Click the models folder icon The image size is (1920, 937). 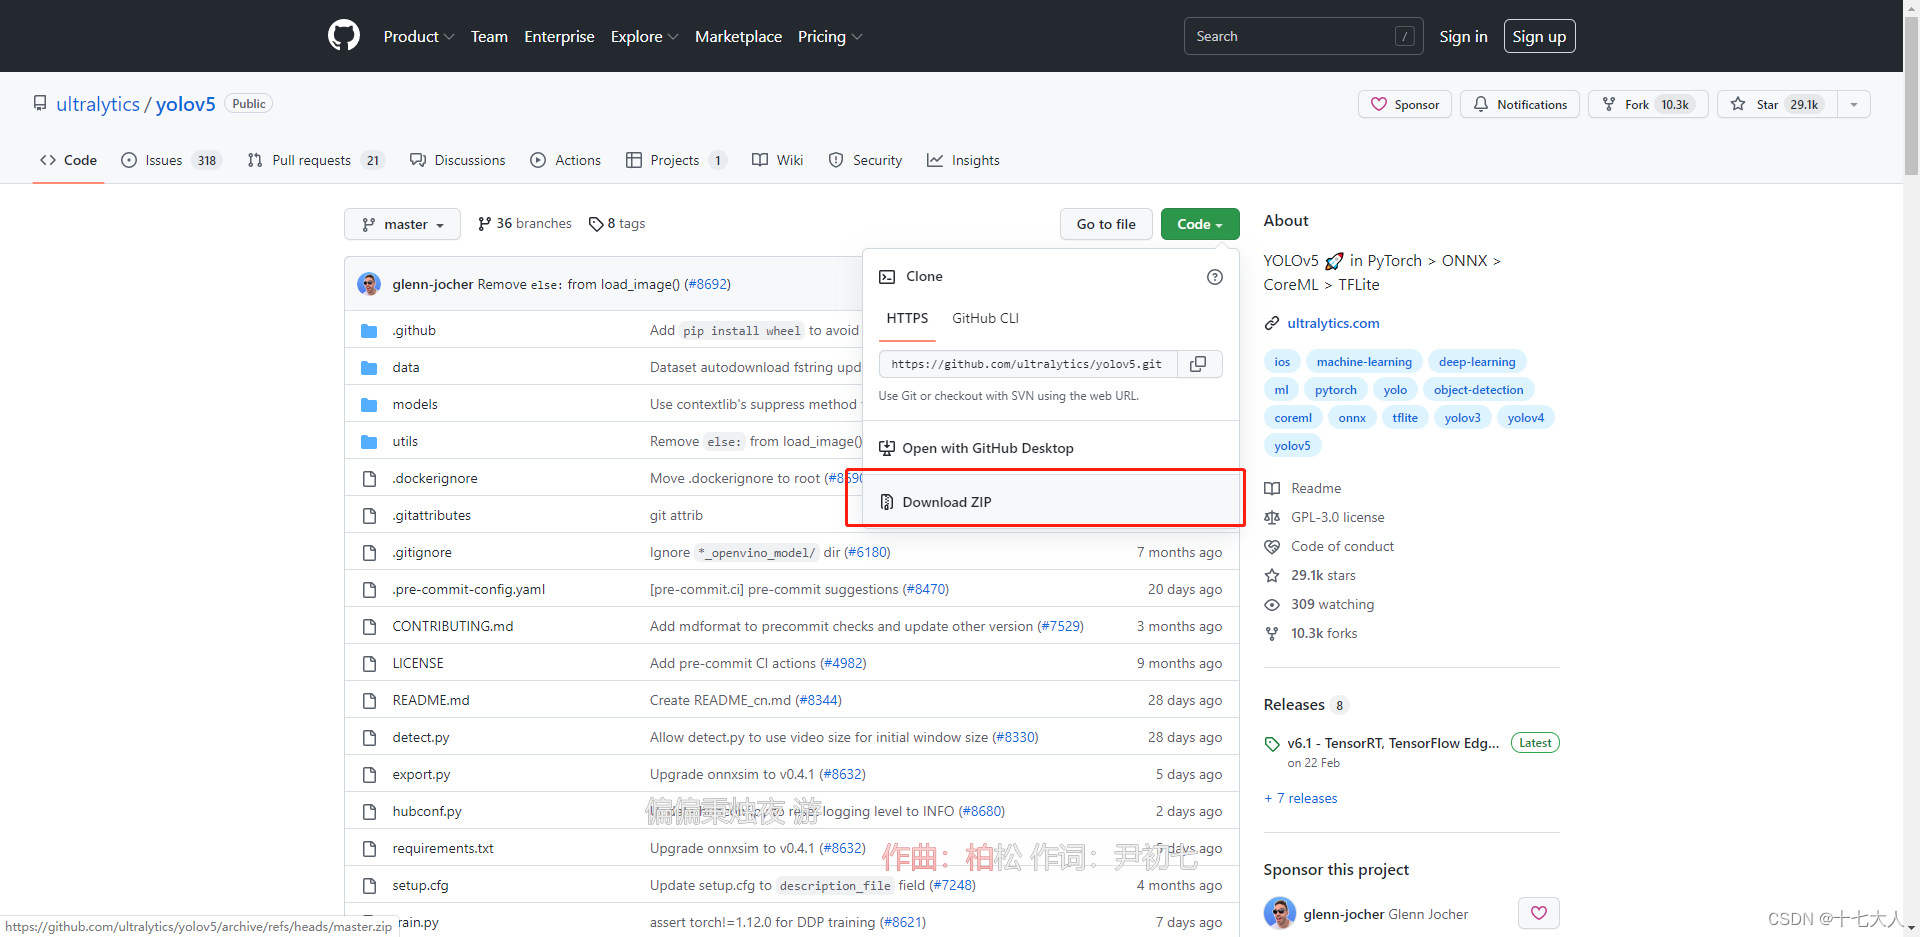[x=369, y=405]
